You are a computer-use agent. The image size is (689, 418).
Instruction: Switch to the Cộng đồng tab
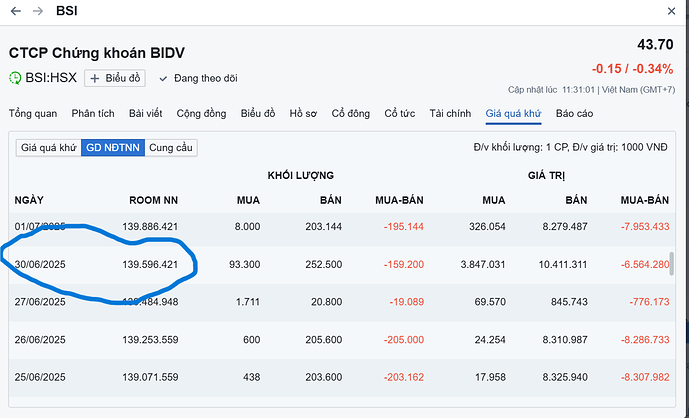click(x=201, y=113)
